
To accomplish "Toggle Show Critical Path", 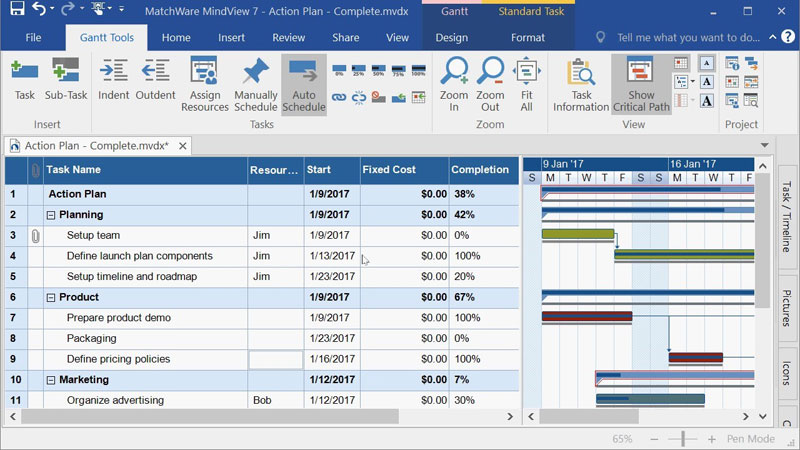I will tap(641, 85).
